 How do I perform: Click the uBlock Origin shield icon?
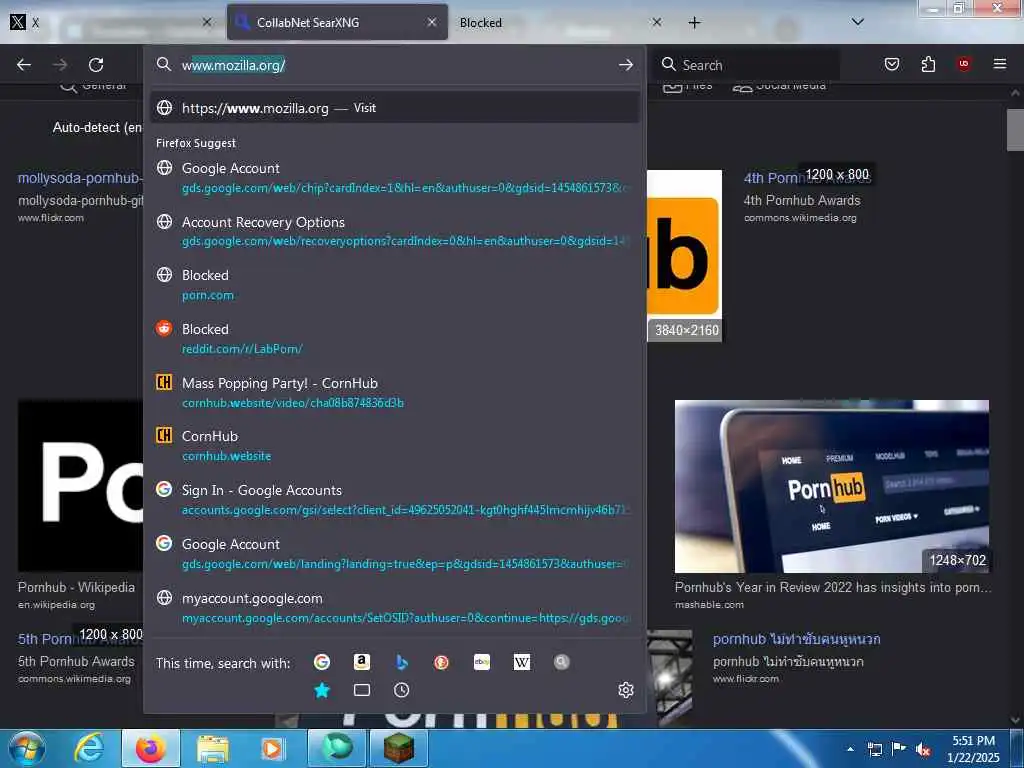pyautogui.click(x=964, y=64)
